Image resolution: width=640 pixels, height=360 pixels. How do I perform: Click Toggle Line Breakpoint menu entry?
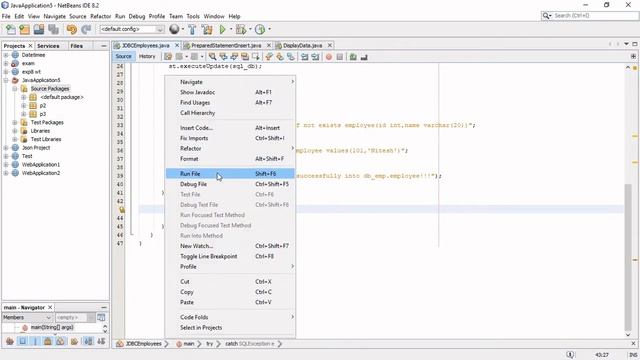click(230, 256)
